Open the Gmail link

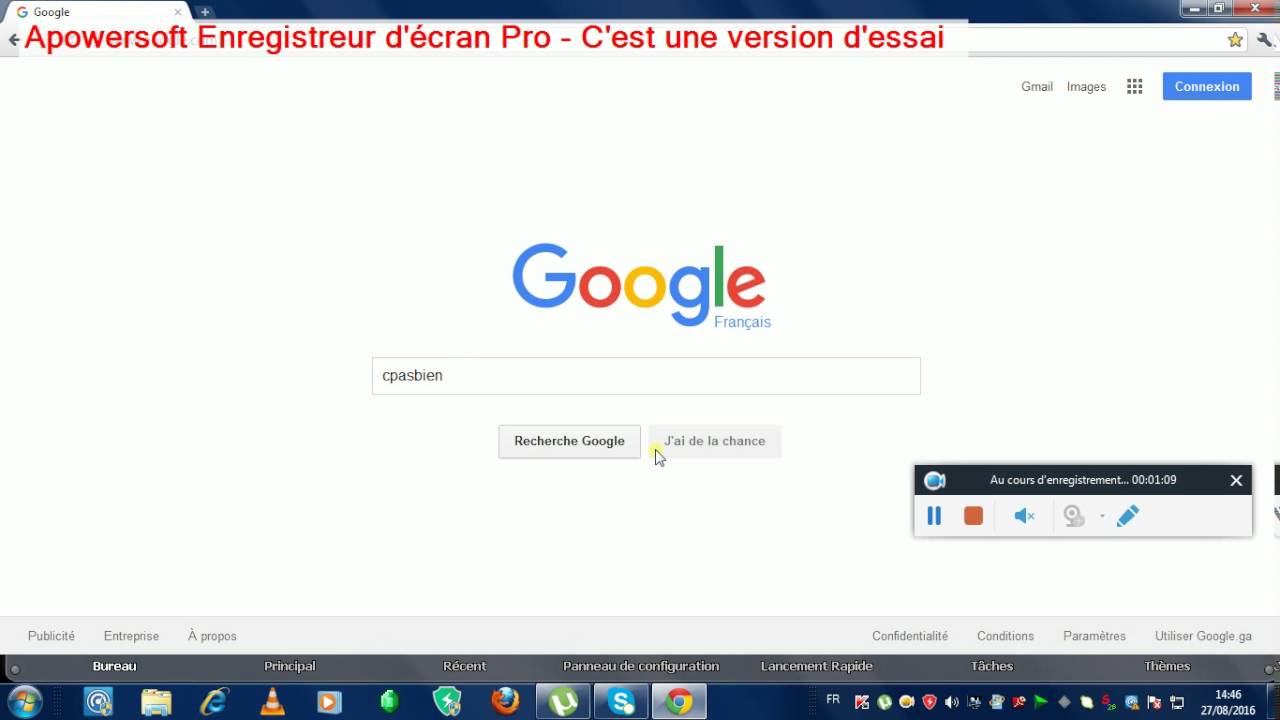(x=1037, y=87)
